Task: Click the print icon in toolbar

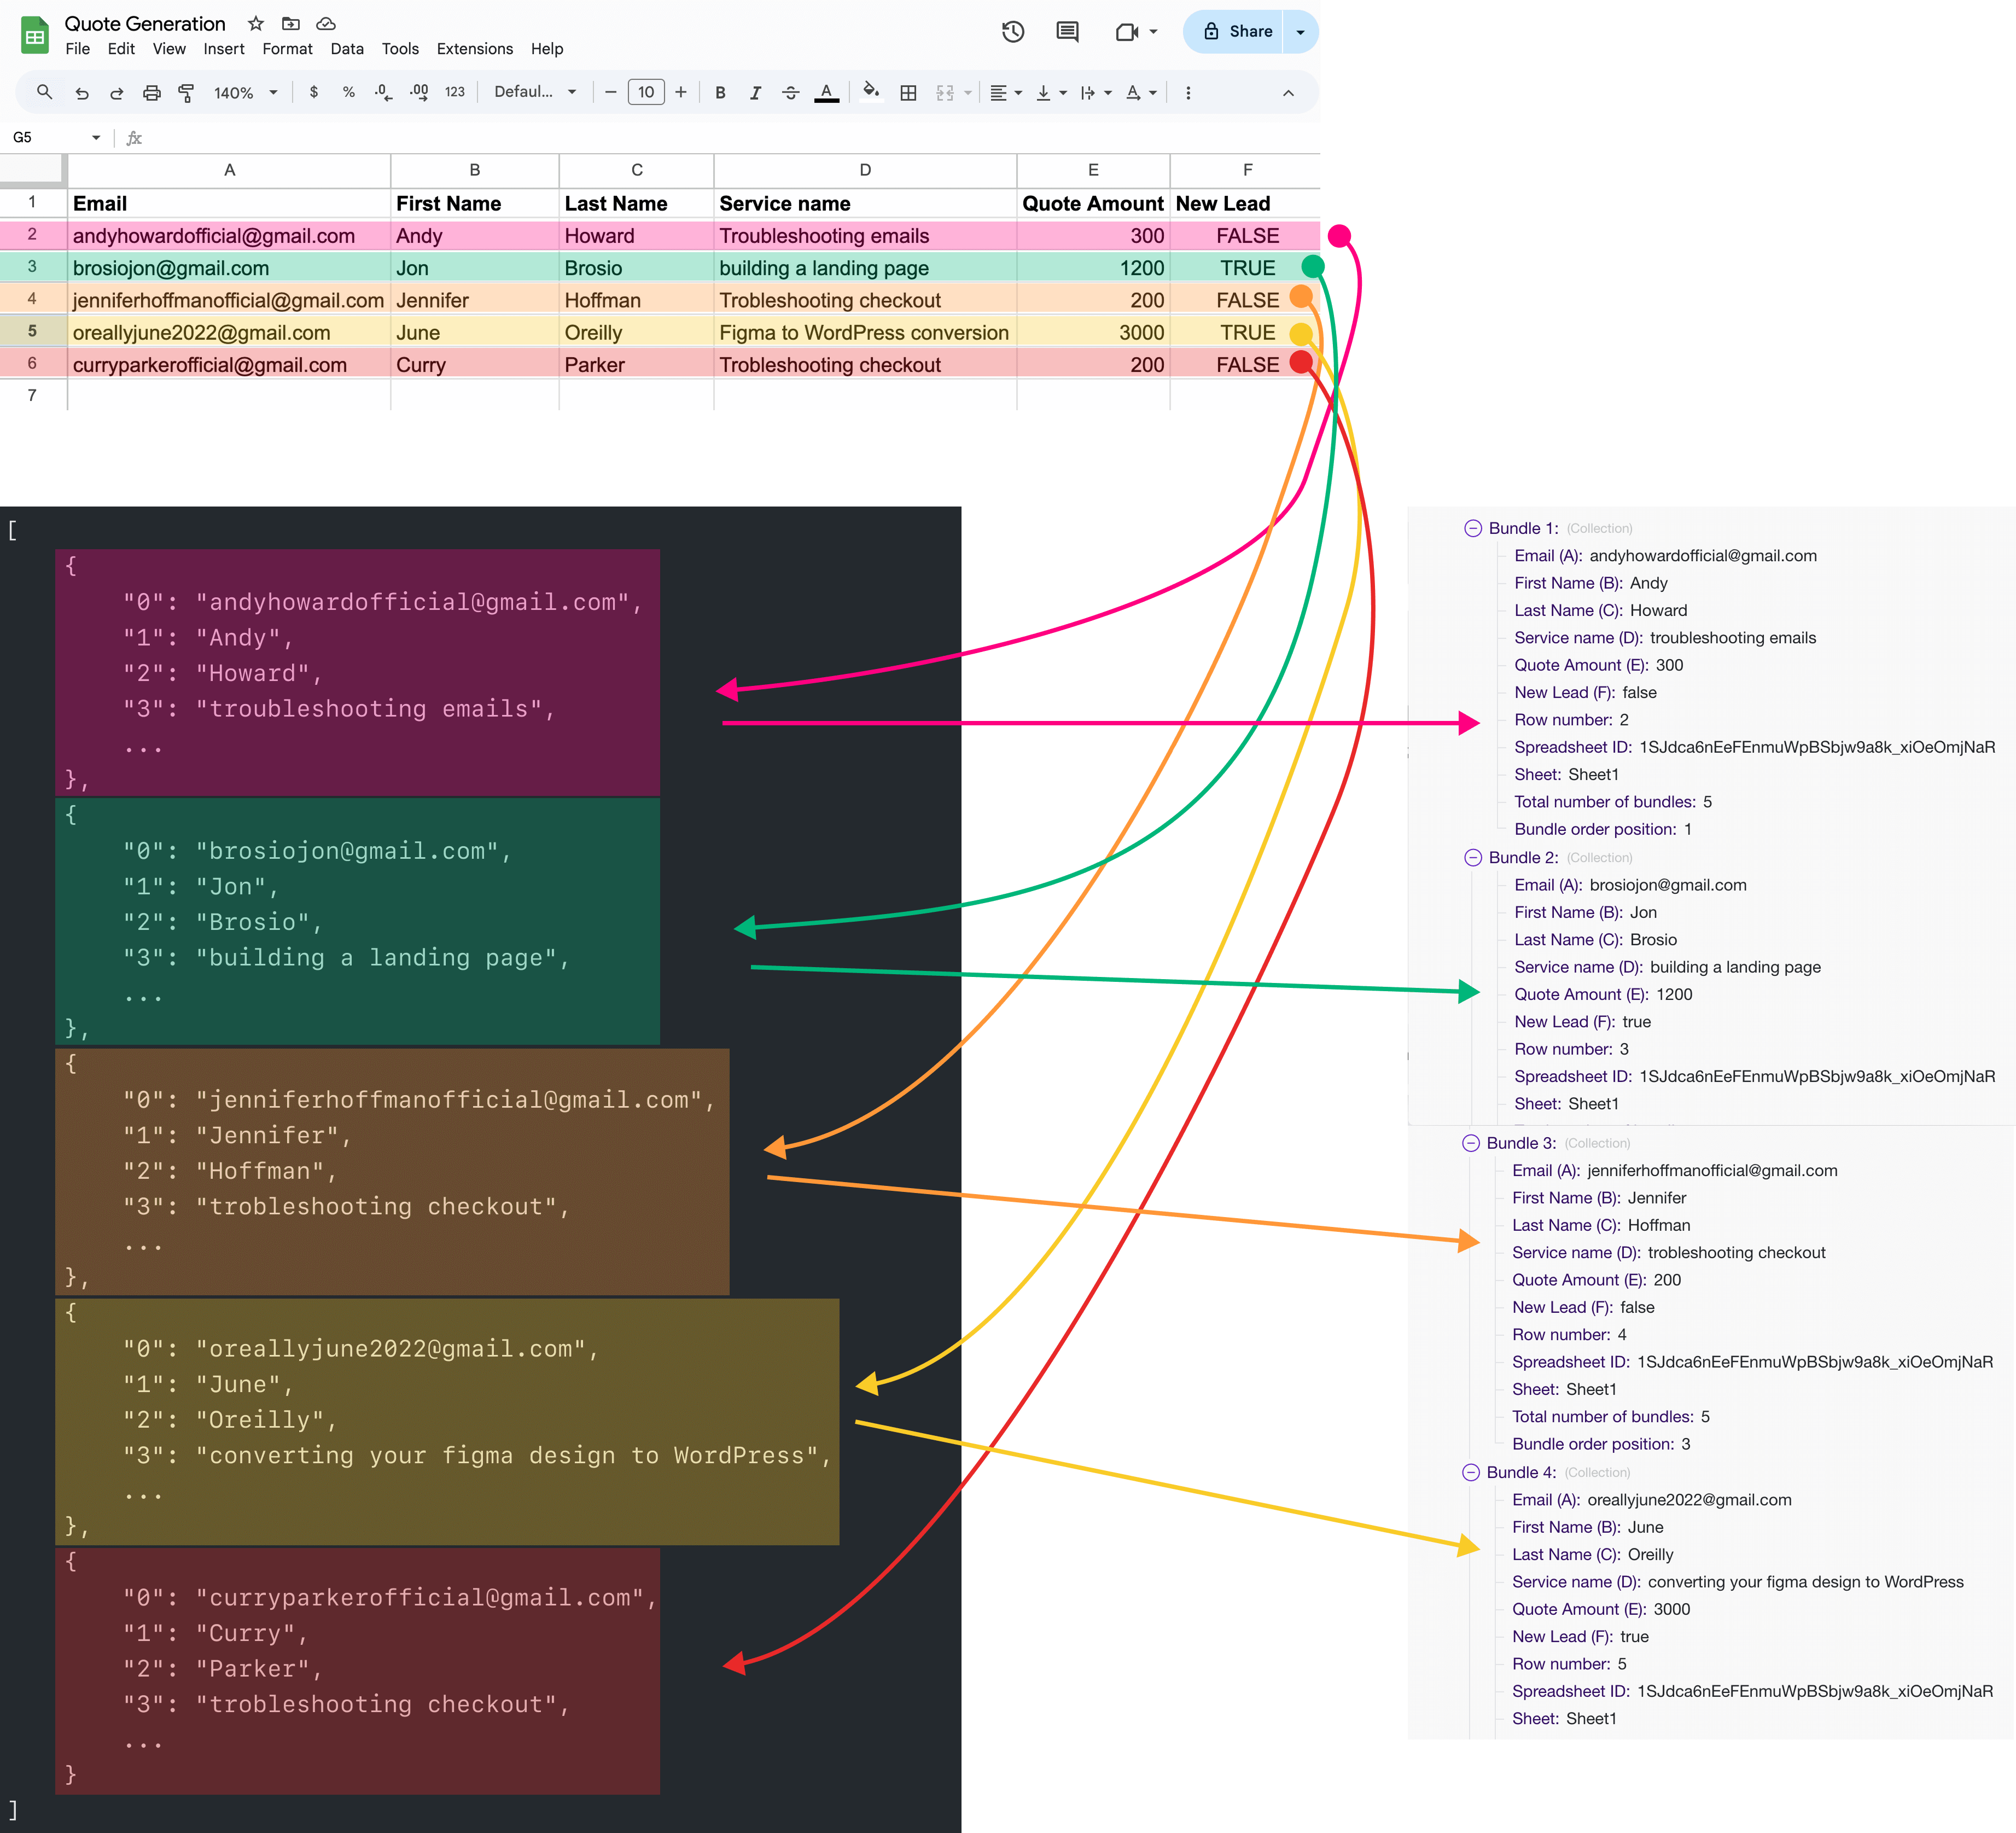Action: 151,93
